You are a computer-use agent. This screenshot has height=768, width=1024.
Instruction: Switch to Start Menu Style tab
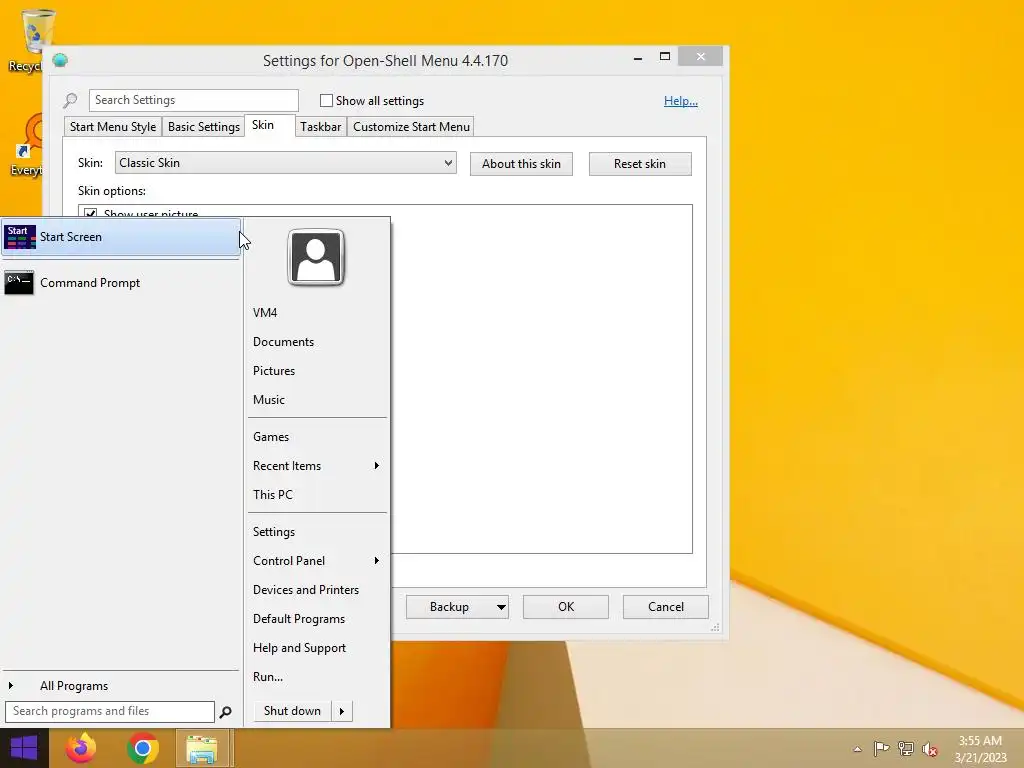(x=113, y=127)
